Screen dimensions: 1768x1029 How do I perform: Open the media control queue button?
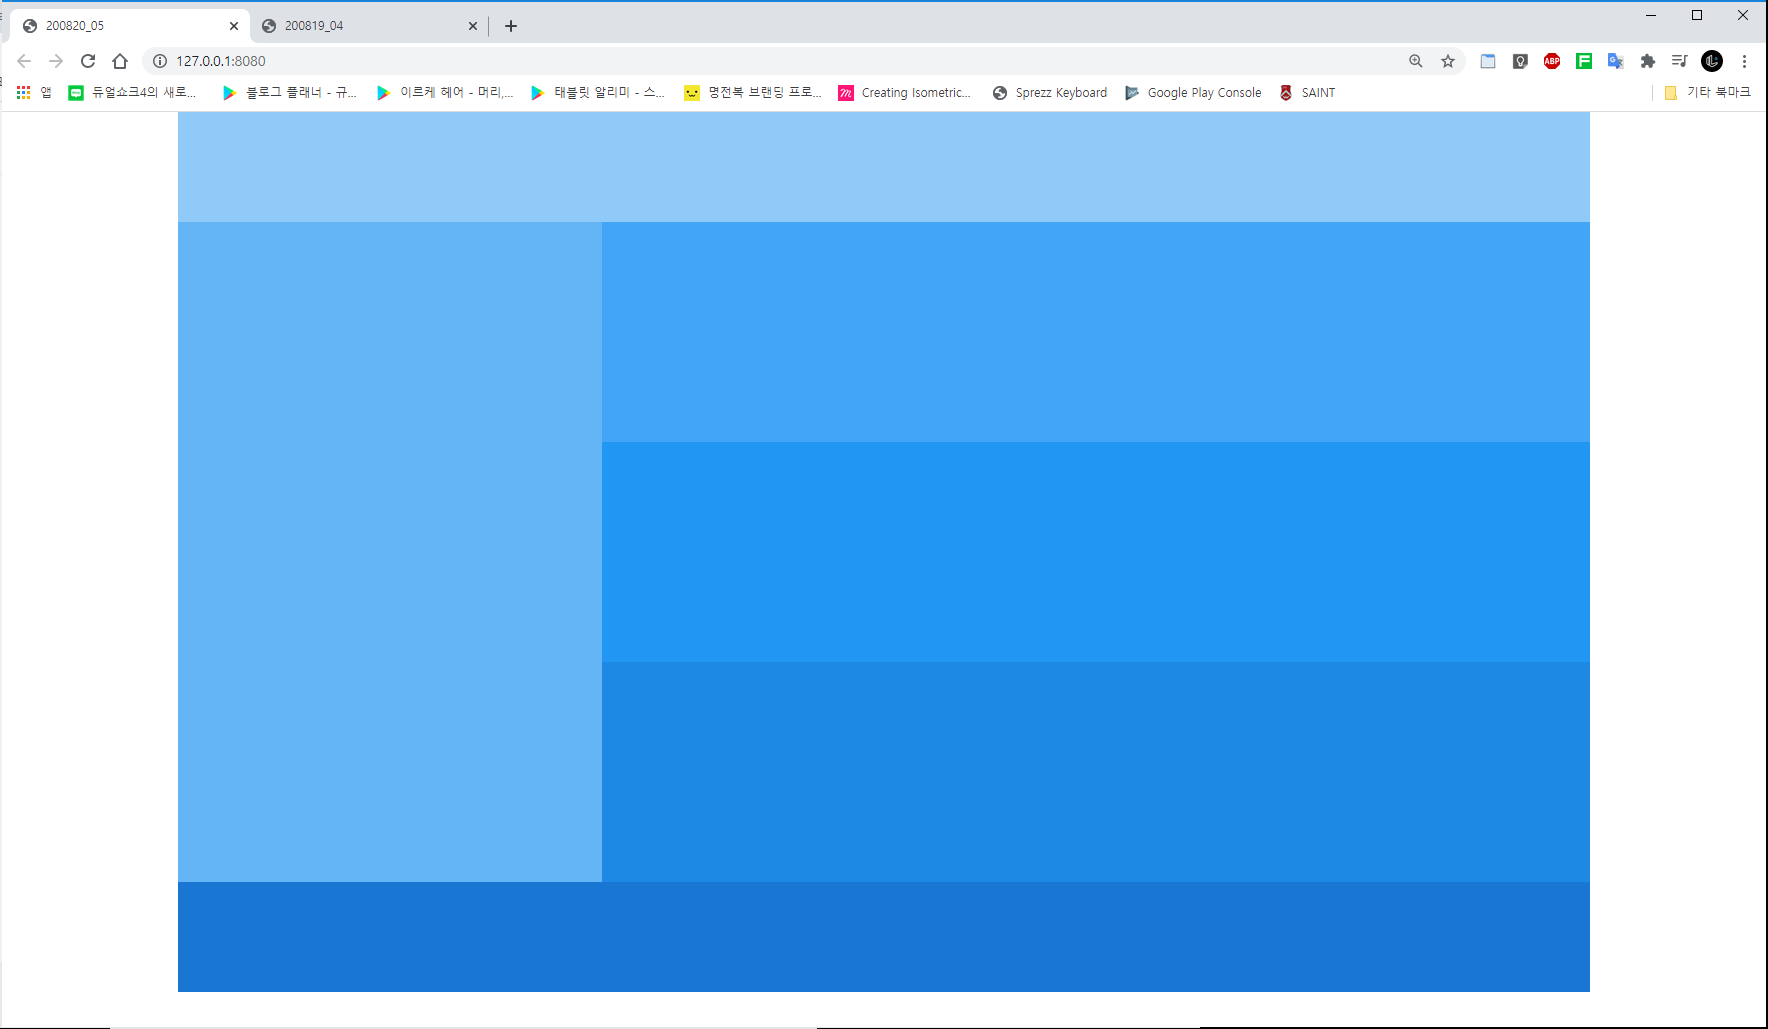tap(1680, 61)
